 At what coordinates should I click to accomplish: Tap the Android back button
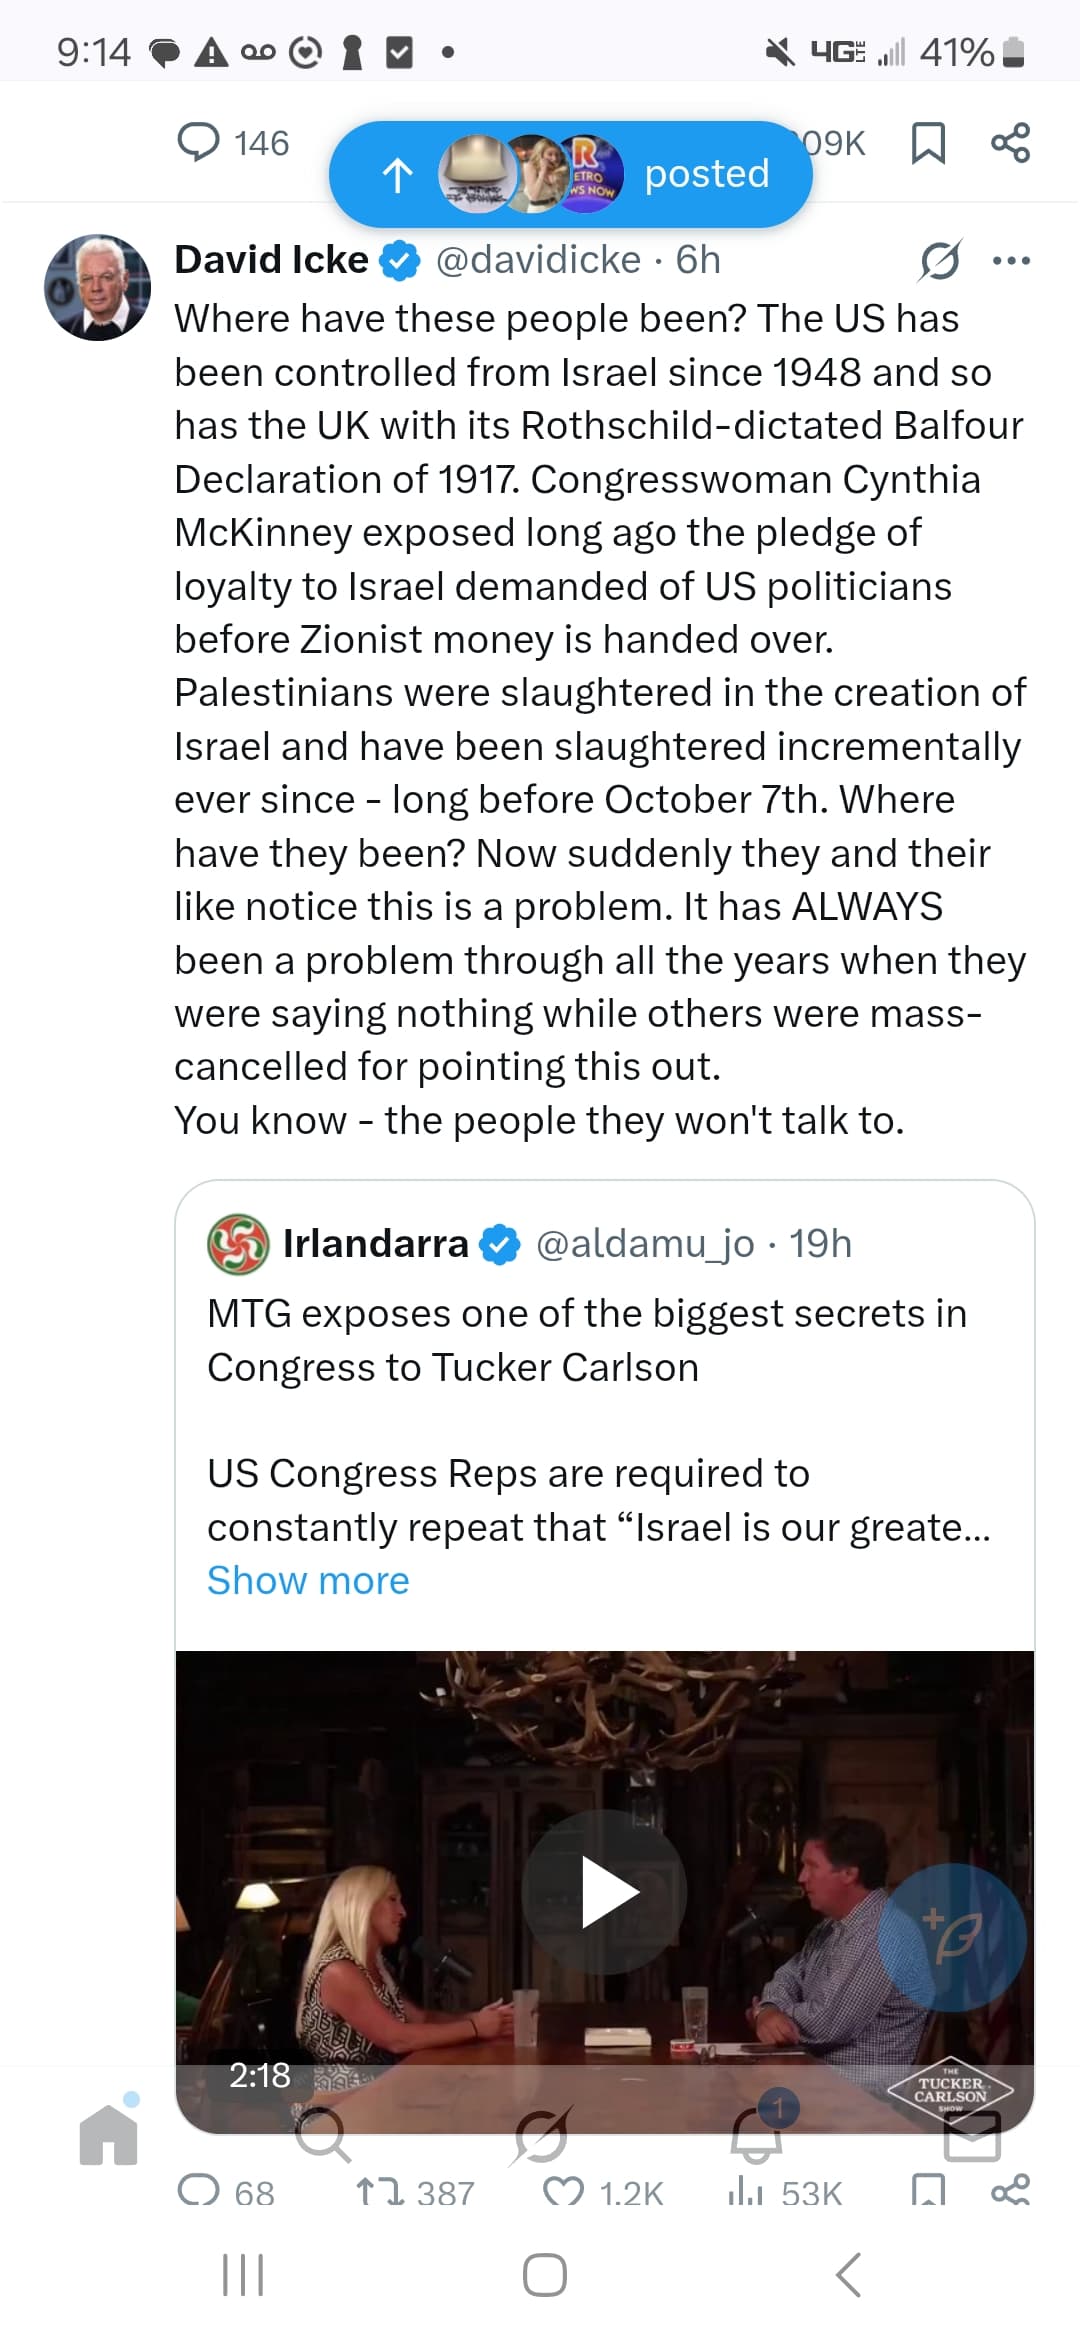(x=848, y=2275)
